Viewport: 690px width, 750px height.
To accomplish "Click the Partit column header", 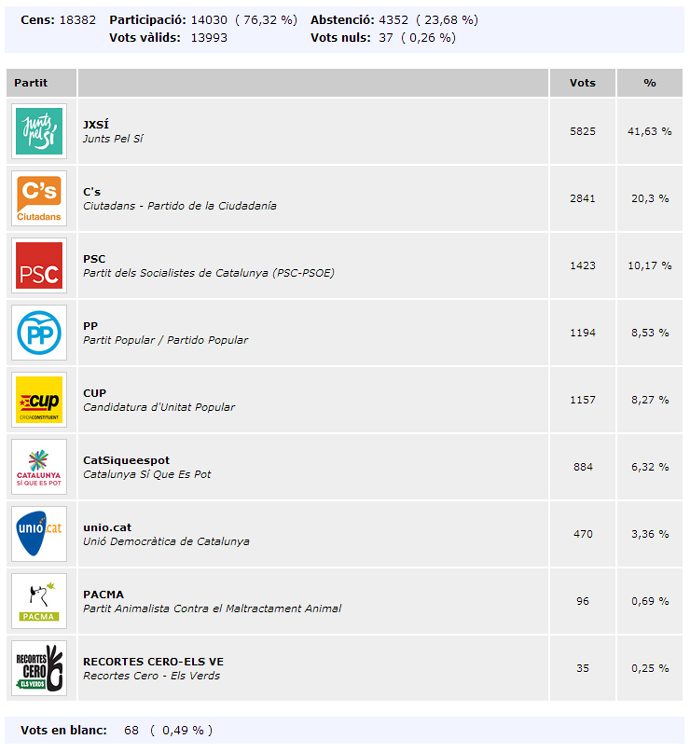I will click(x=31, y=83).
